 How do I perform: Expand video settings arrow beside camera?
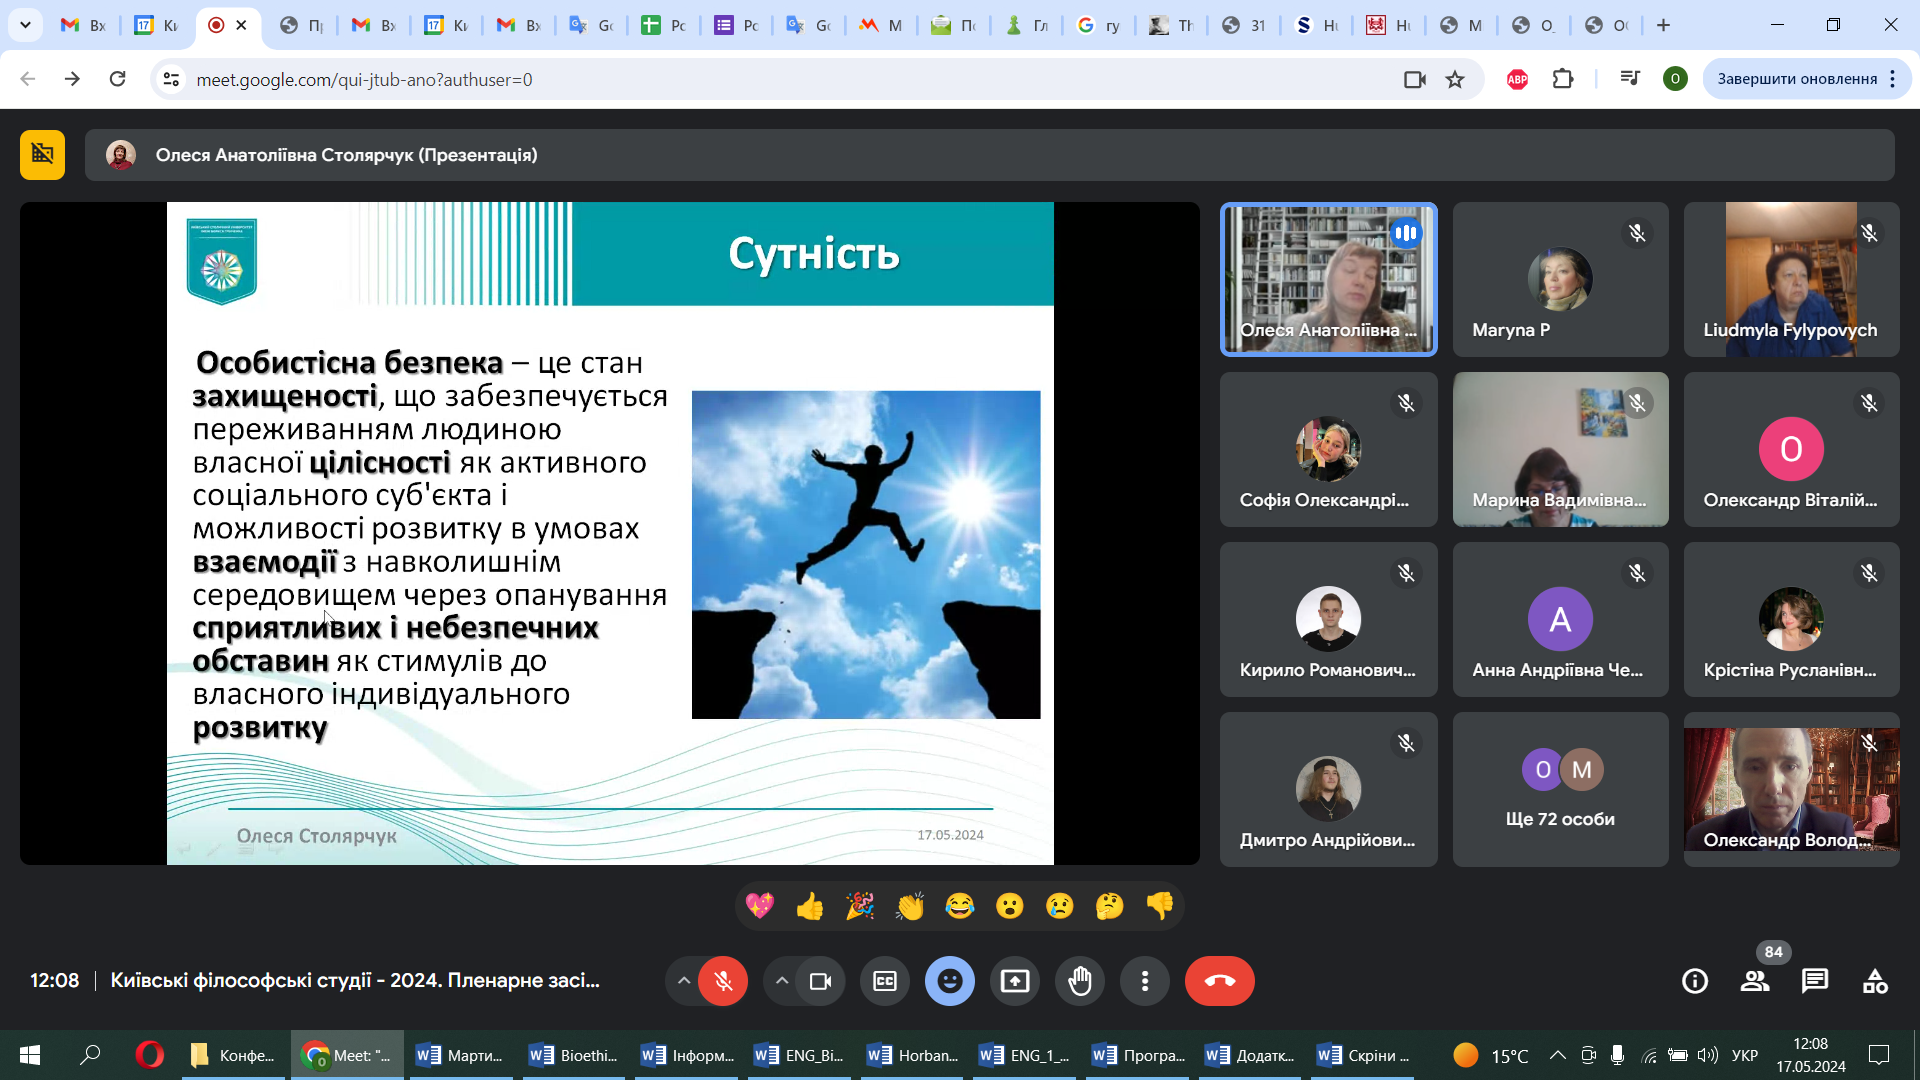click(x=782, y=981)
